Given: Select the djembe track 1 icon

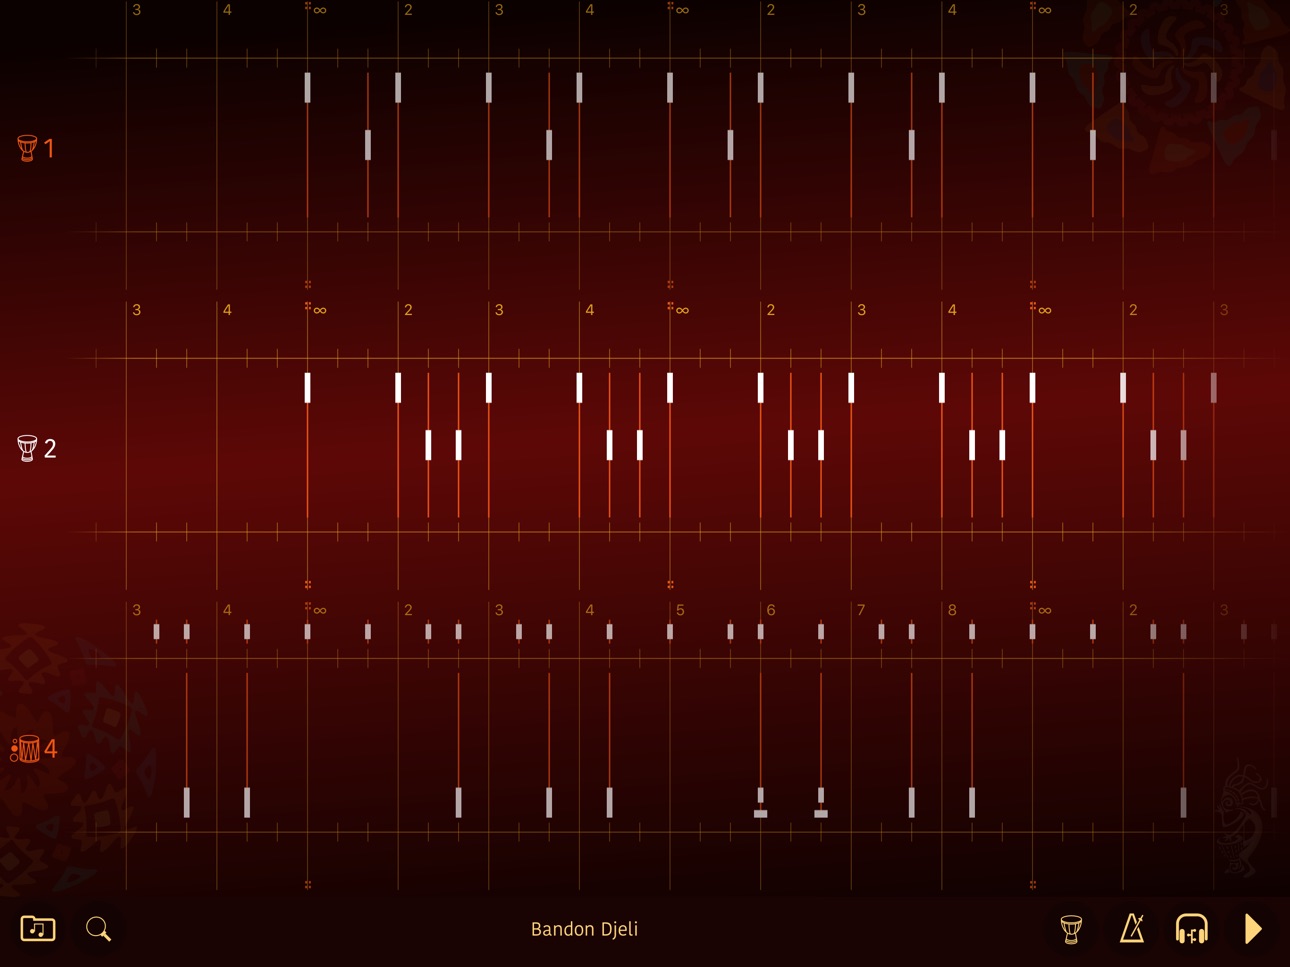Looking at the screenshot, I should pyautogui.click(x=36, y=148).
